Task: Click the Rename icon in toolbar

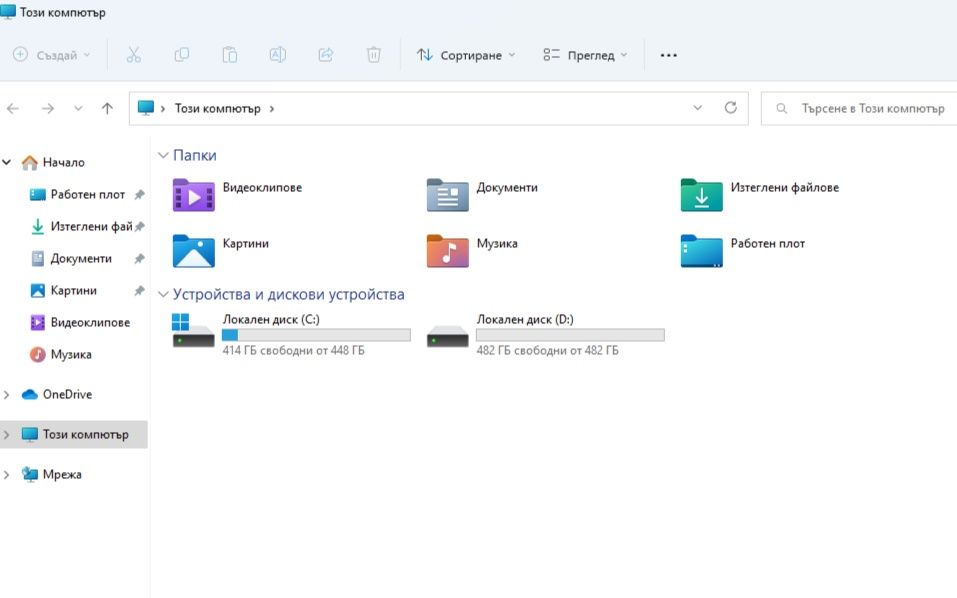Action: point(278,55)
